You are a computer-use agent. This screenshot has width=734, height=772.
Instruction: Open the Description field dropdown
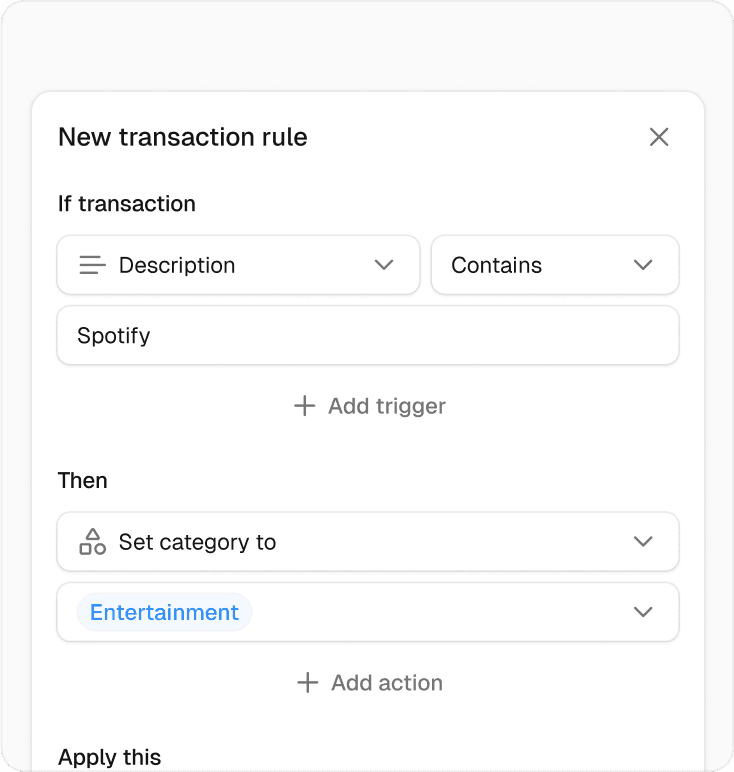[238, 265]
